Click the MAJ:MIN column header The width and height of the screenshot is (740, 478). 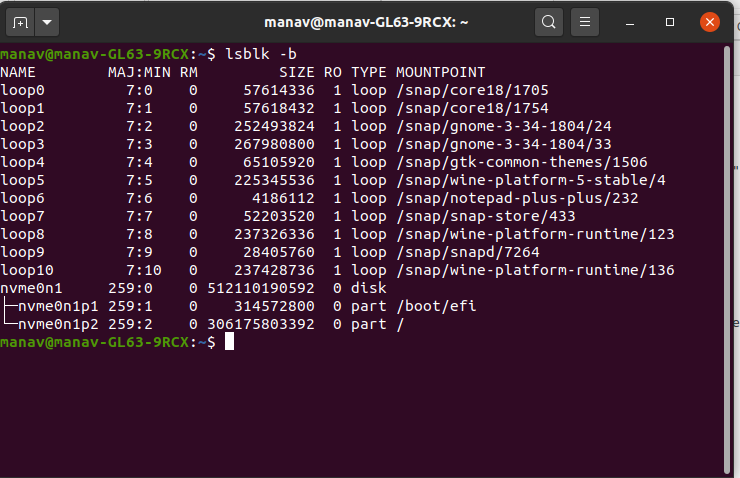(139, 72)
